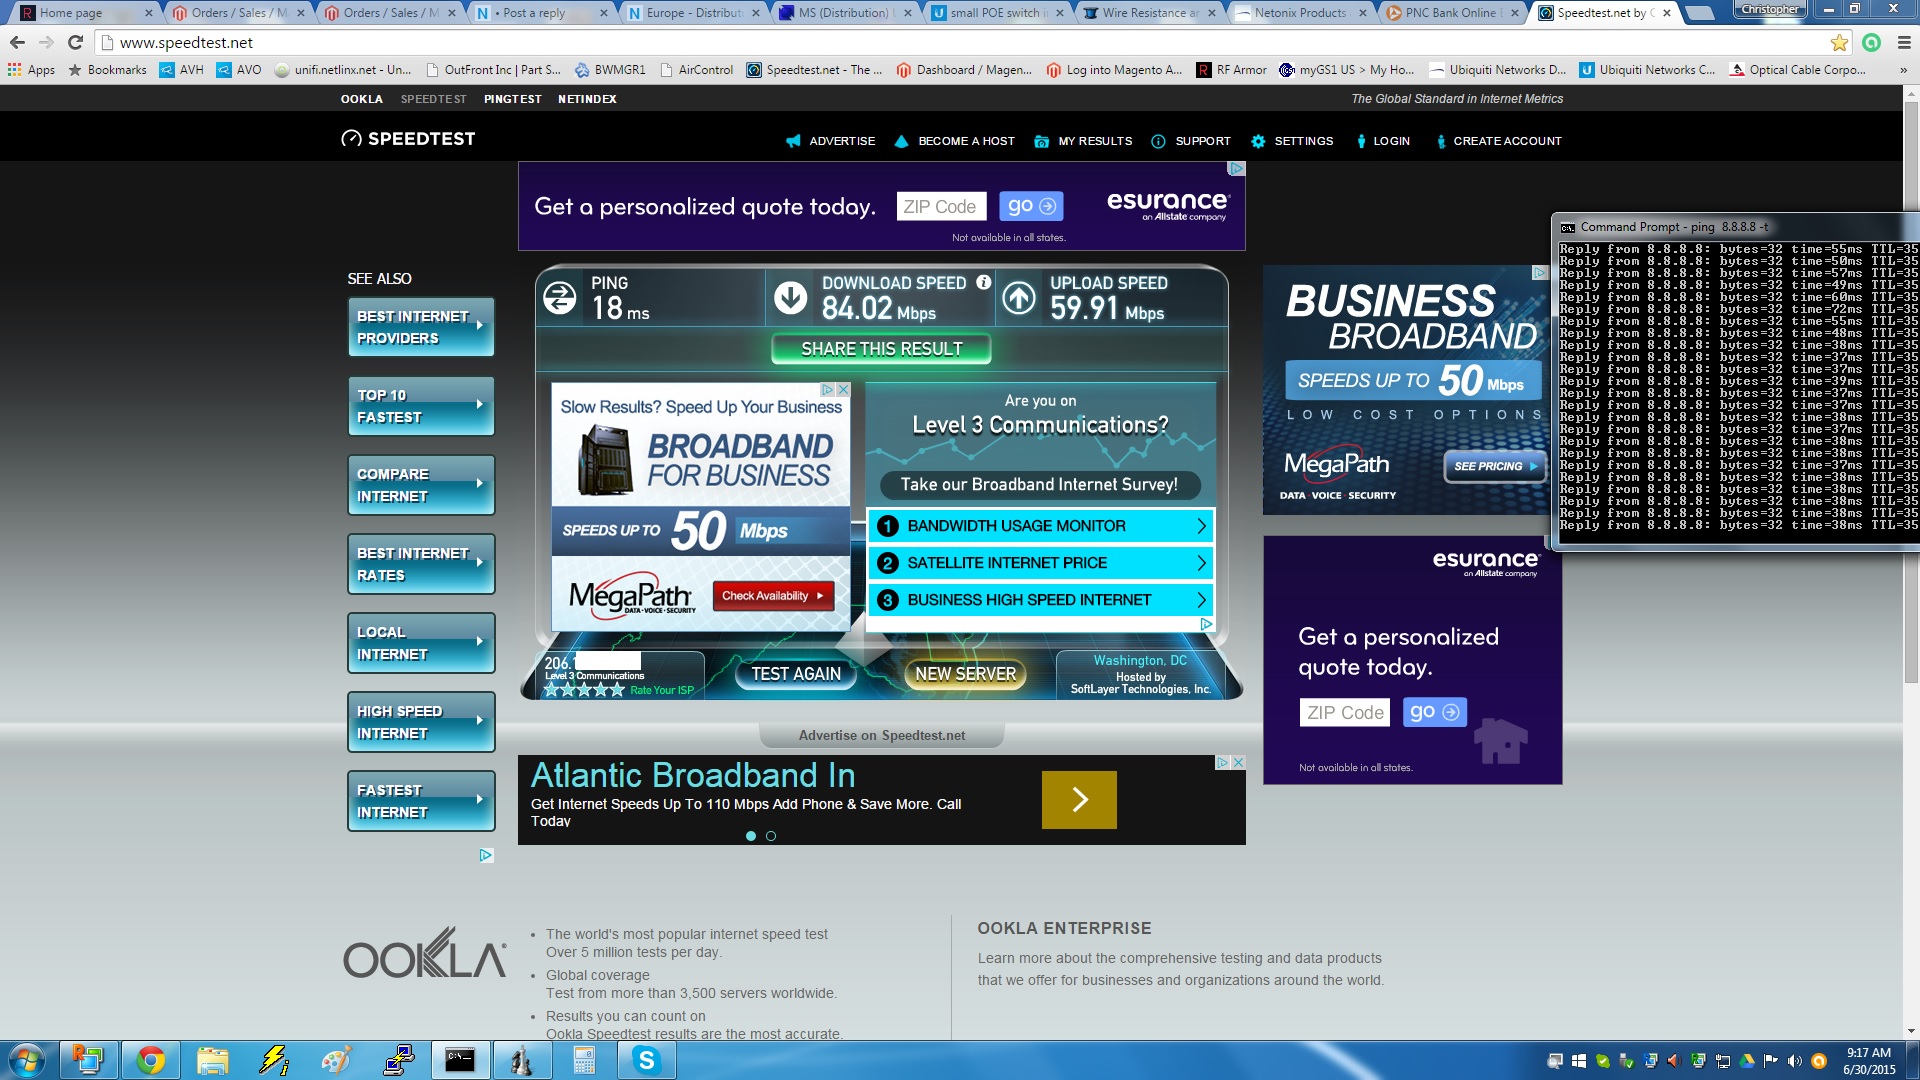Screen dimensions: 1920x1080
Task: Select second carousel dot in Atlantic ad
Action: (771, 836)
